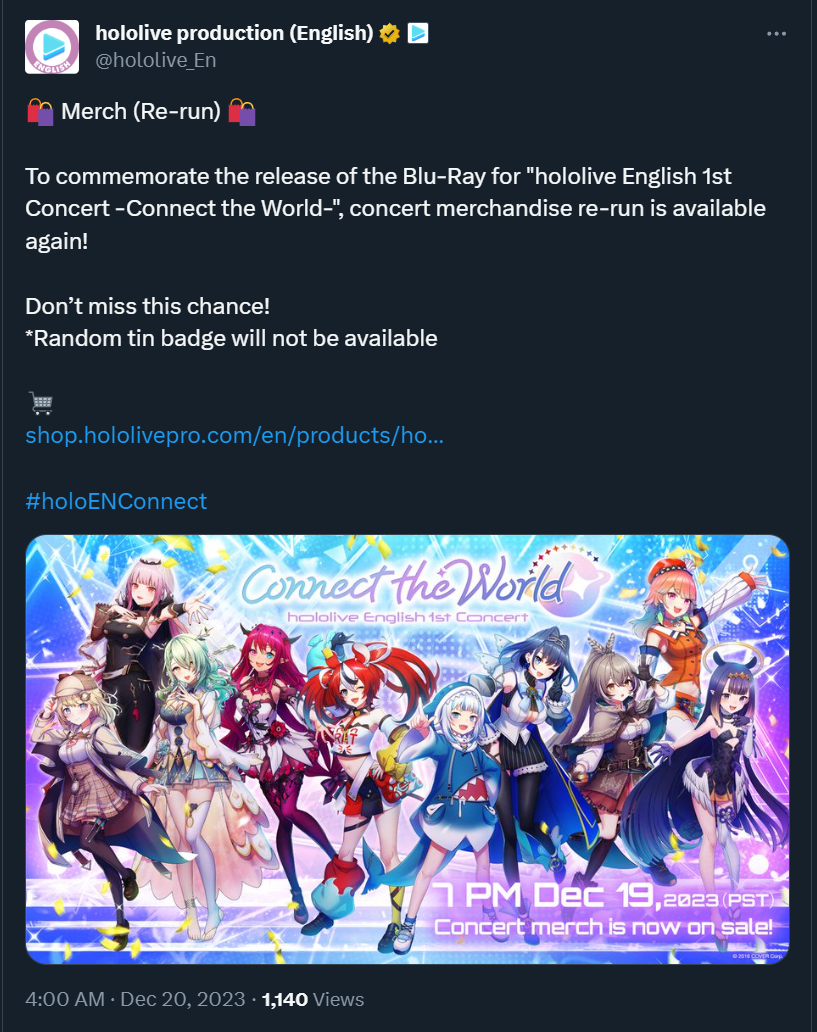Click the hololive affiliate badge beside name
Image resolution: width=817 pixels, height=1032 pixels.
click(418, 33)
